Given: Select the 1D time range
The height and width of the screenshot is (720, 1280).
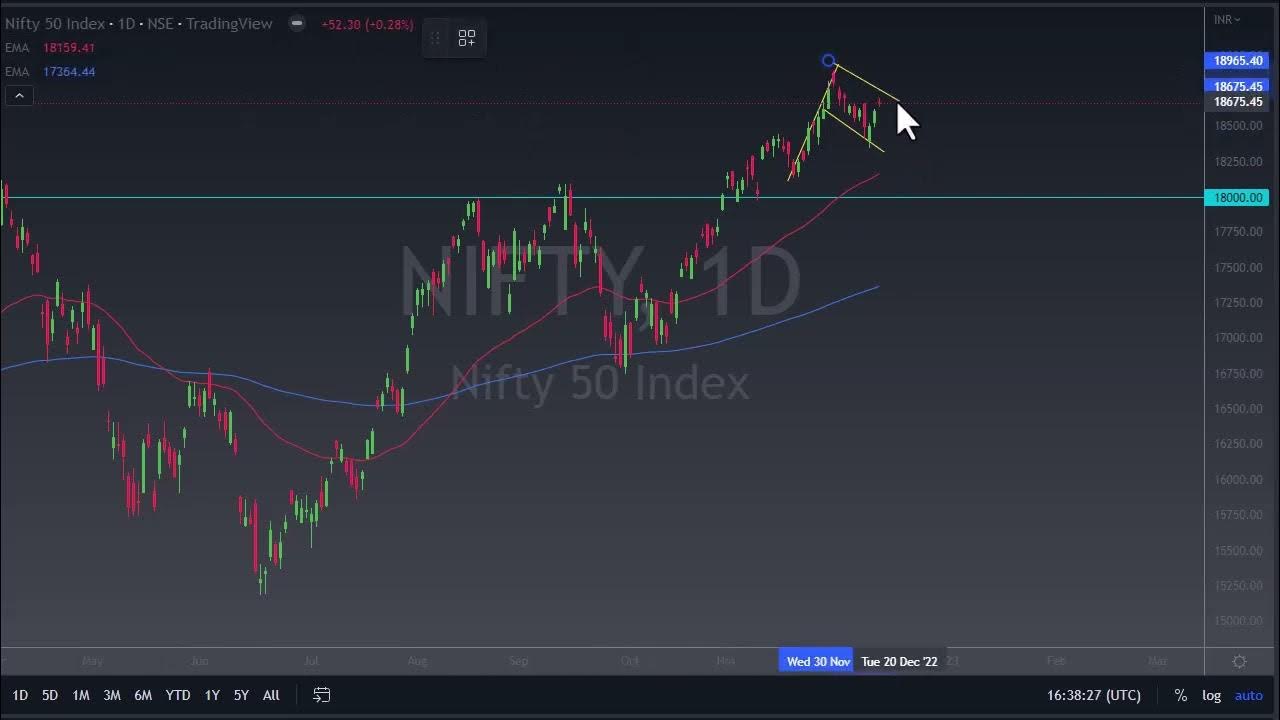Looking at the screenshot, I should pyautogui.click(x=20, y=695).
